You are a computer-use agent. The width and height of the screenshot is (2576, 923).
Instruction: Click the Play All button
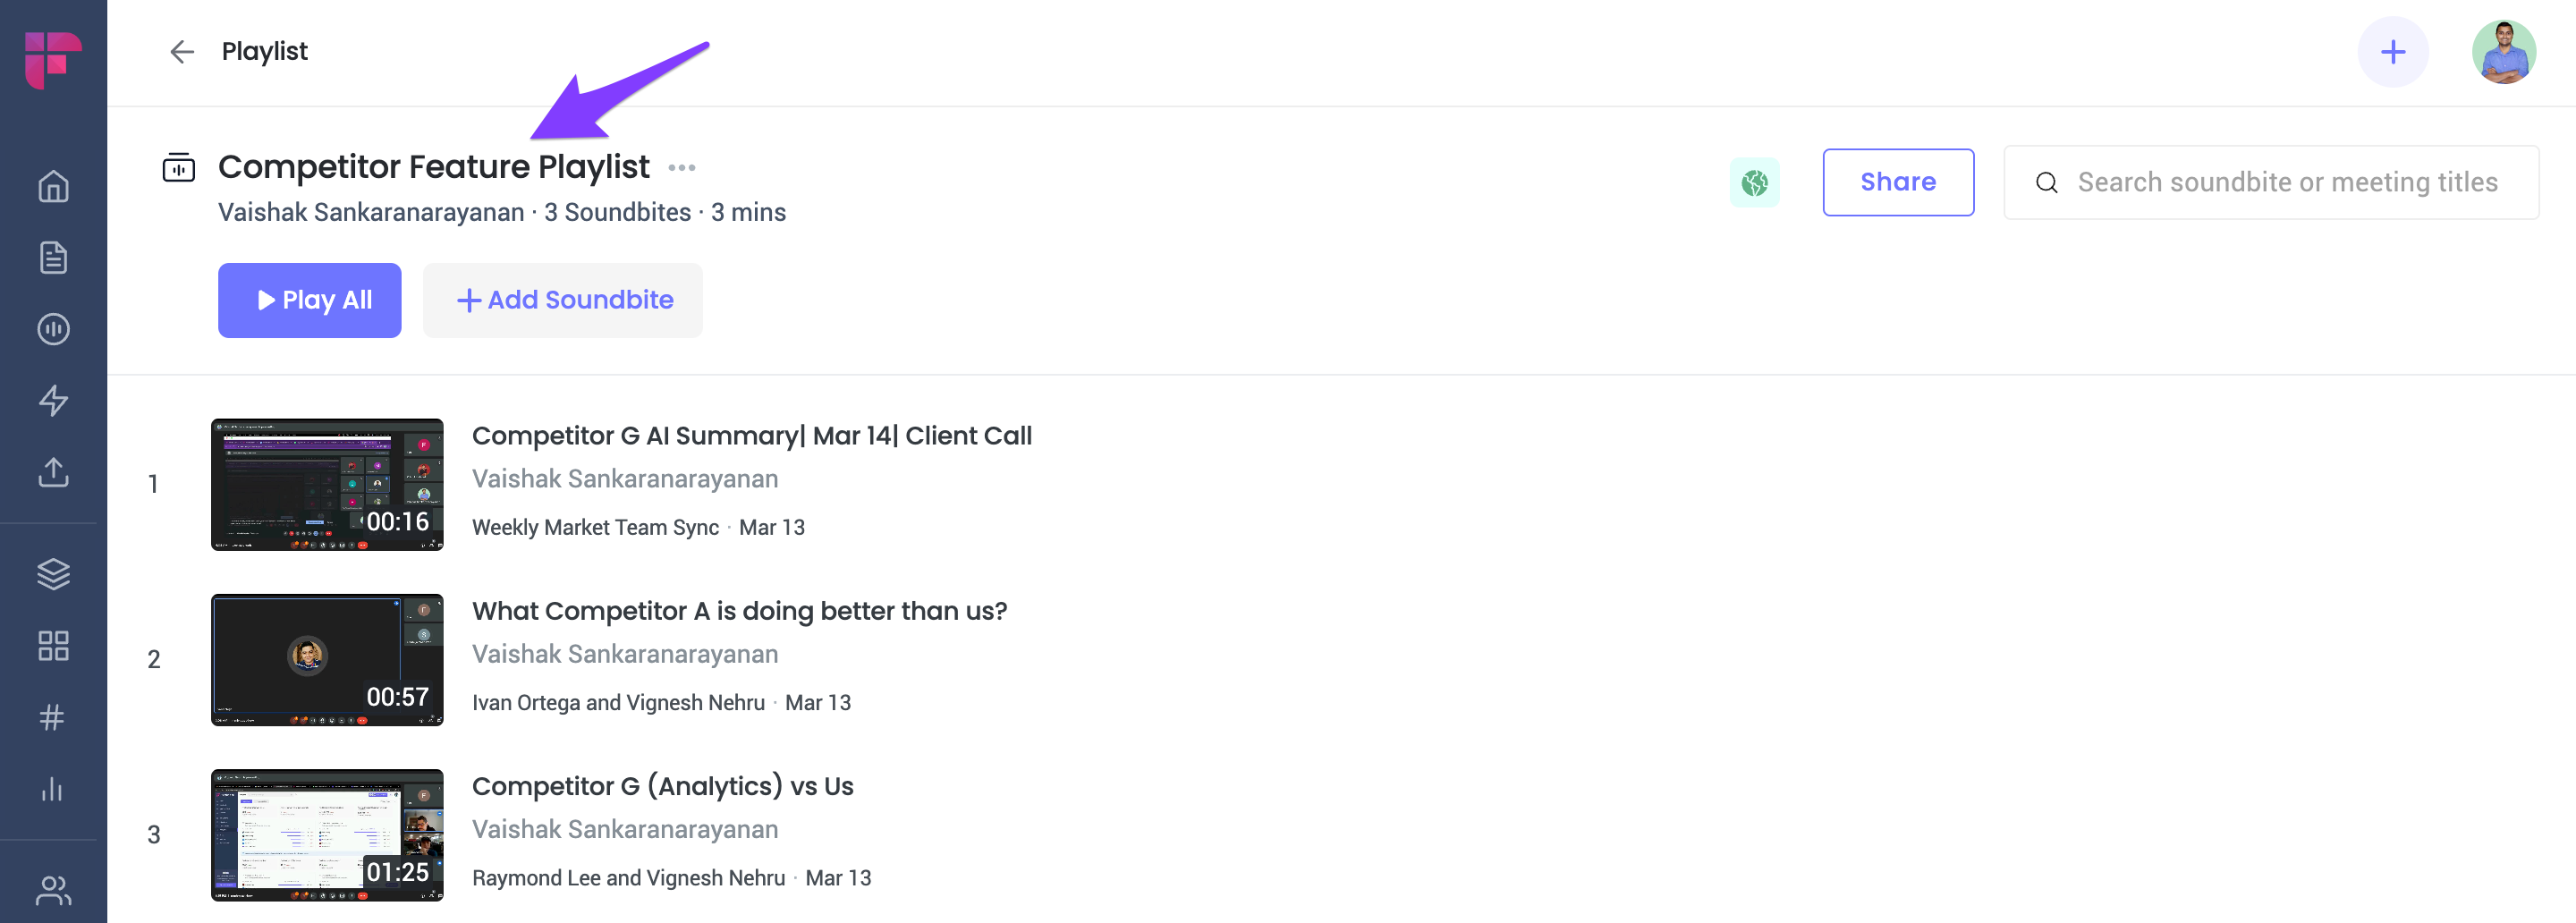[x=309, y=300]
